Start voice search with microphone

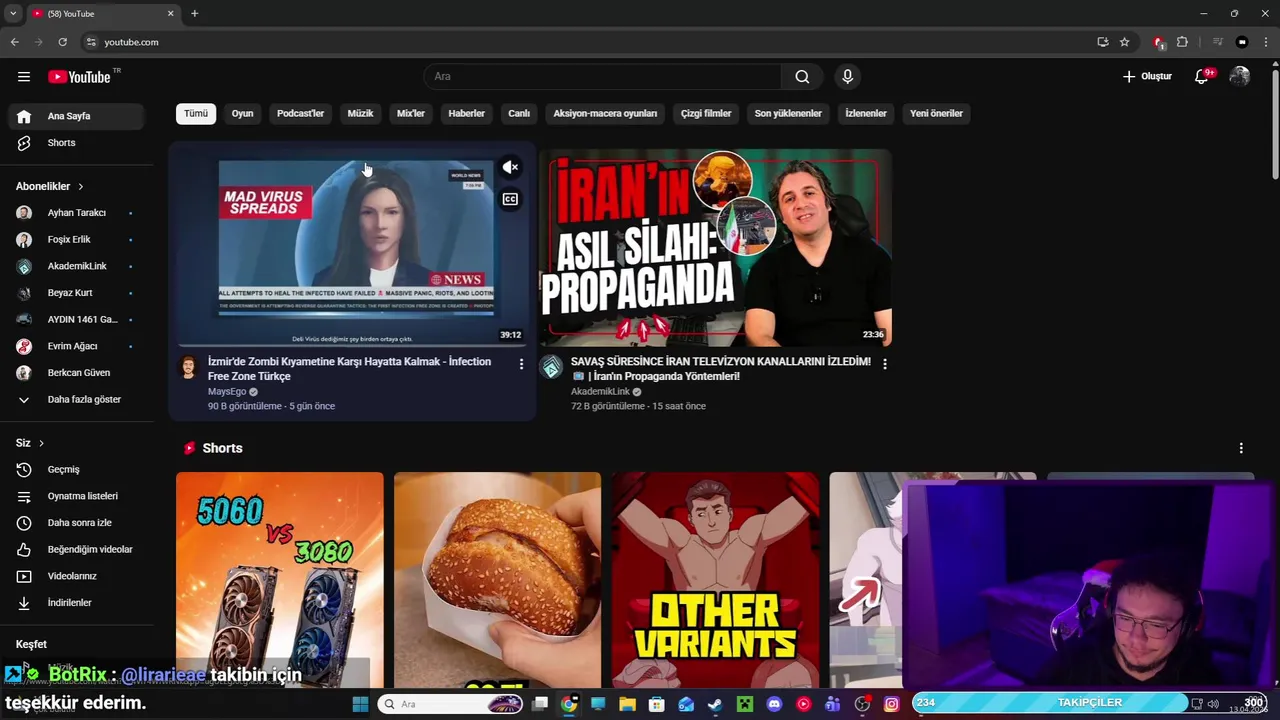(848, 77)
